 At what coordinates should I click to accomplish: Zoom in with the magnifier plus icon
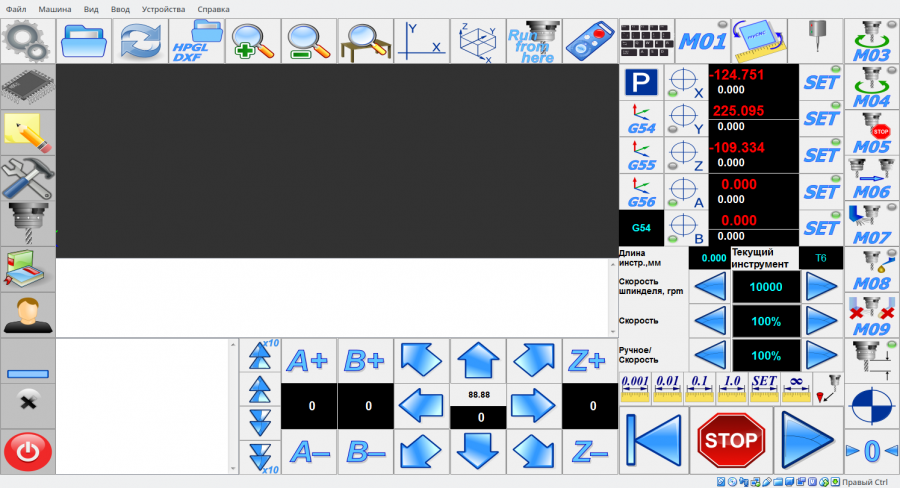253,41
